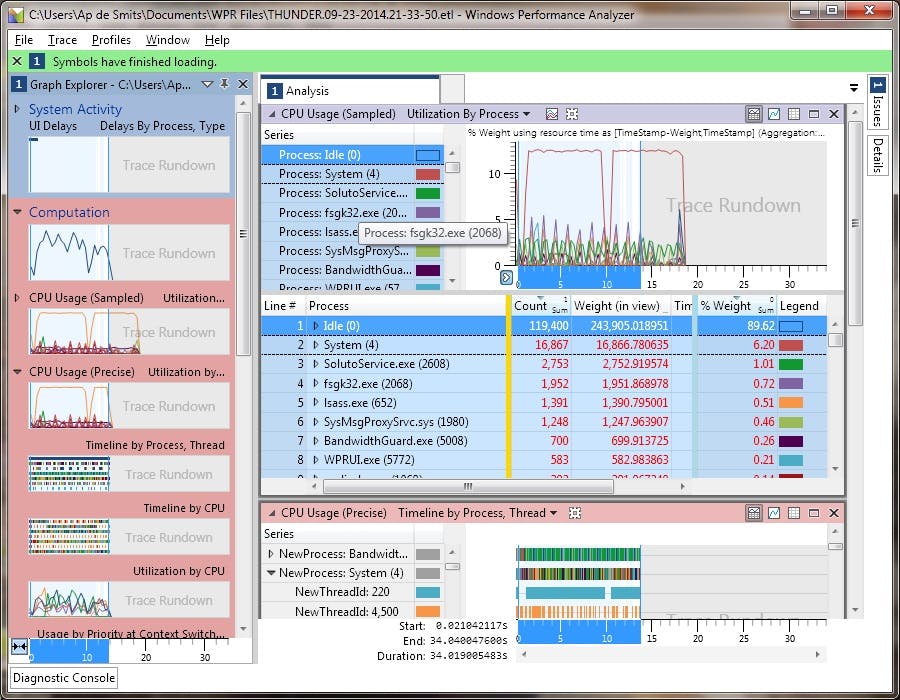Collapse the CPU Usage (Precise) analysis panel
Image resolution: width=900 pixels, height=700 pixels.
(271, 513)
